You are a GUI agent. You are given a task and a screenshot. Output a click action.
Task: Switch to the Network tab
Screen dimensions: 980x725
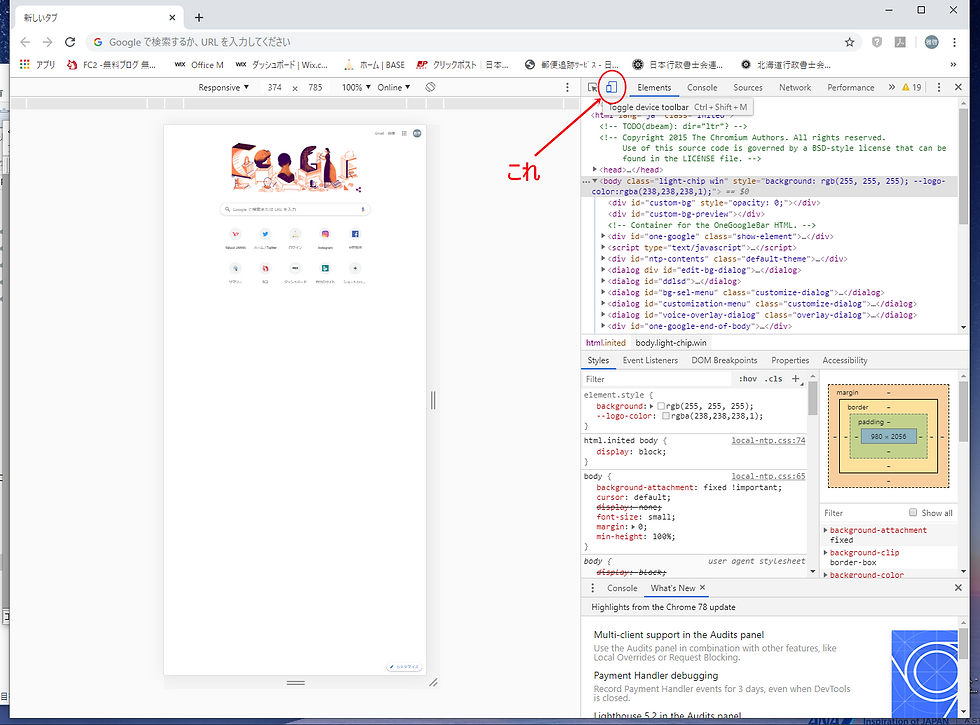pos(794,88)
